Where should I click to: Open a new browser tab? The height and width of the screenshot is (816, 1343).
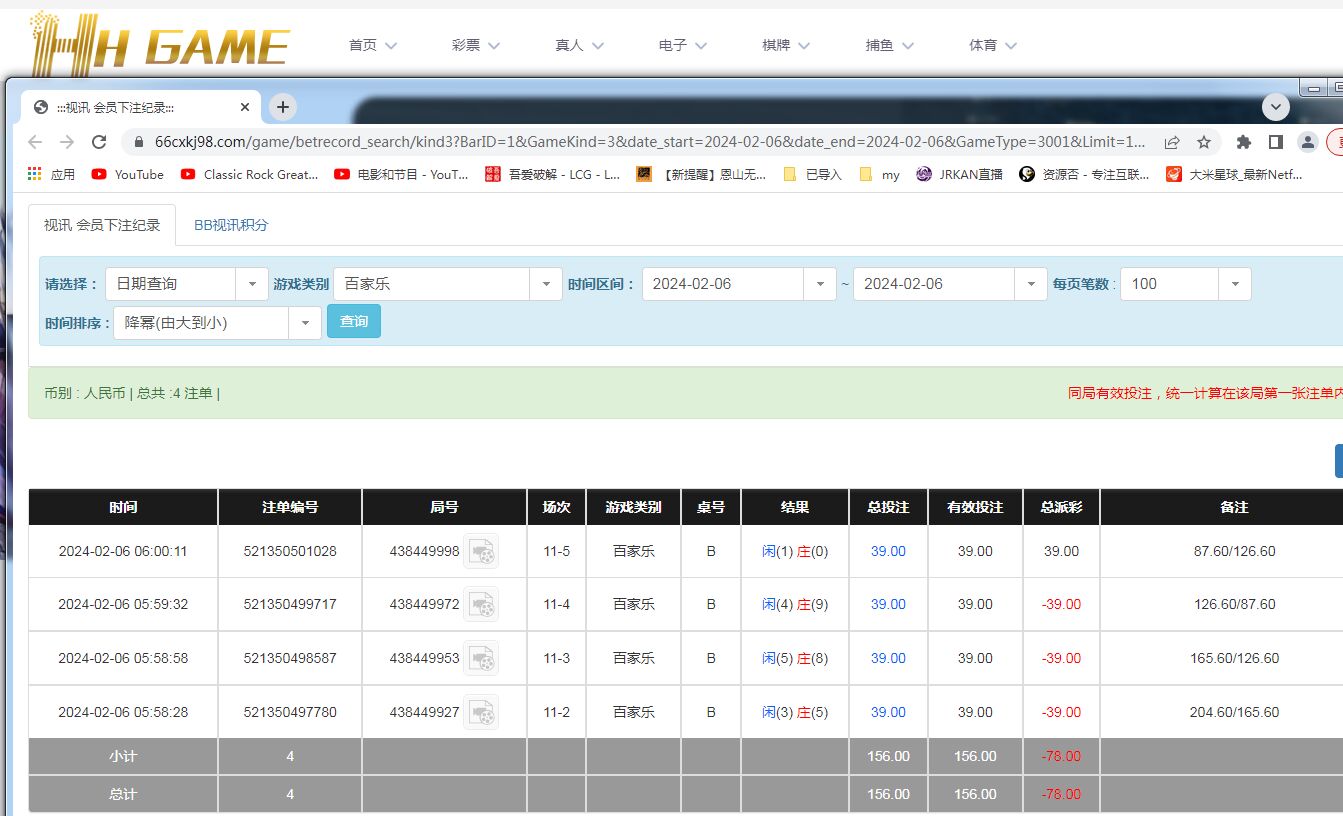pos(283,107)
